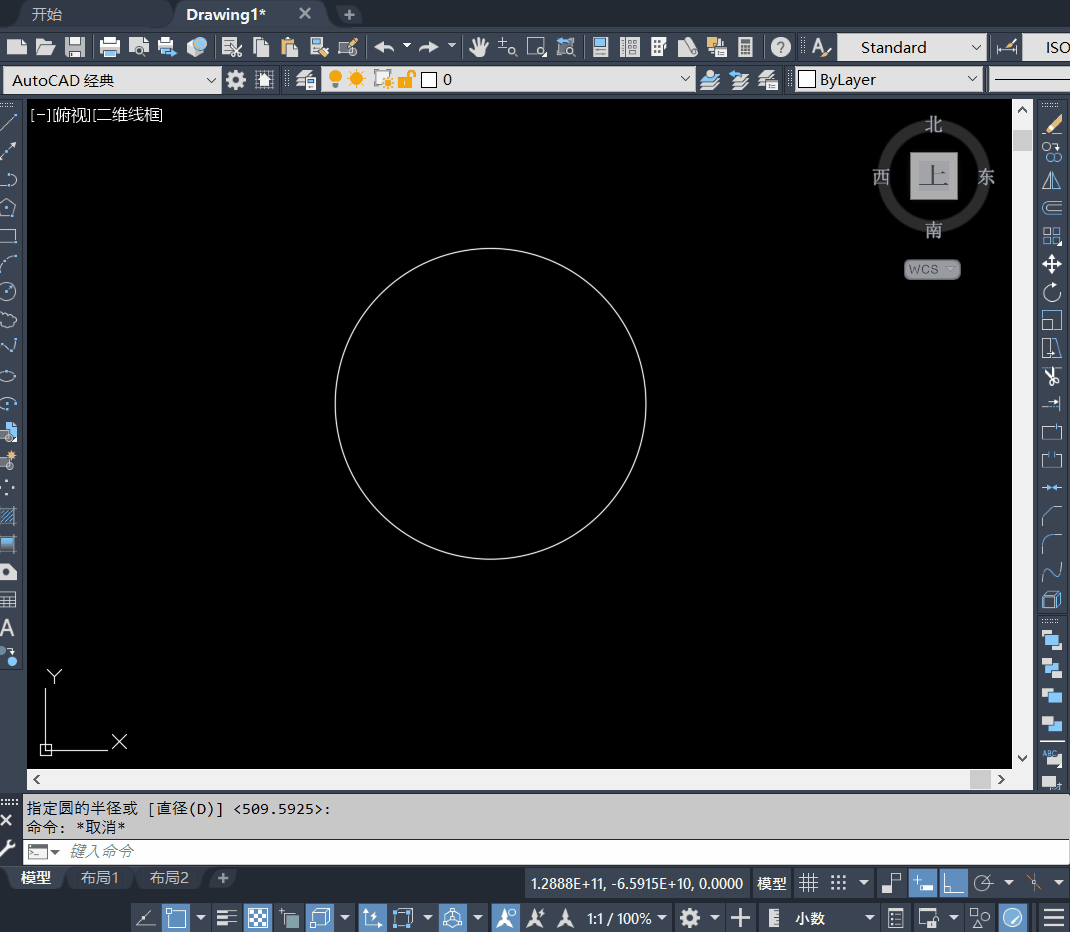Expand the redo history arrow
The image size is (1070, 932).
pos(451,46)
